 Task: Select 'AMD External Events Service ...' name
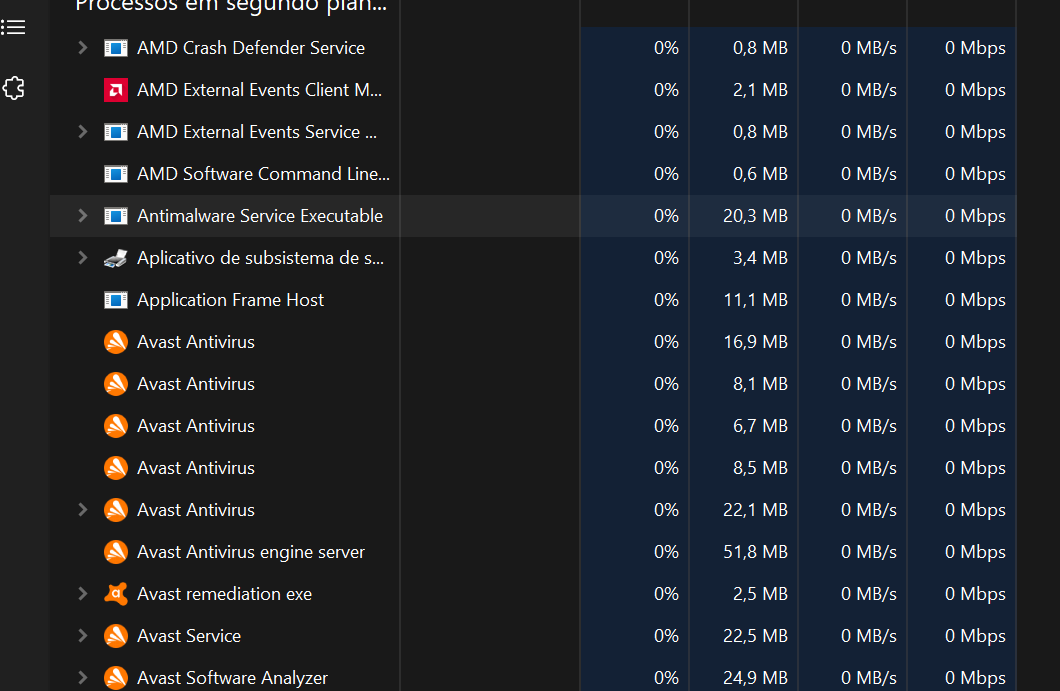[257, 132]
